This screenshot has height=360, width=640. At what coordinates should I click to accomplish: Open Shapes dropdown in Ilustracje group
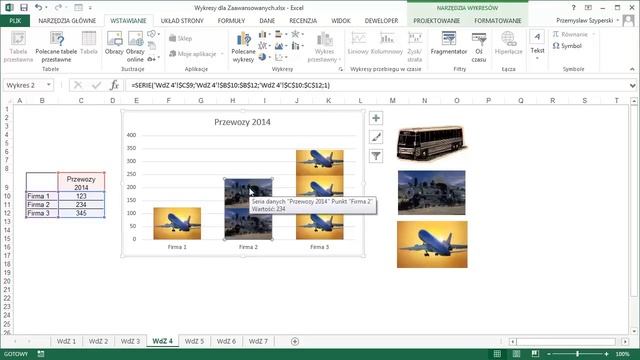click(153, 34)
